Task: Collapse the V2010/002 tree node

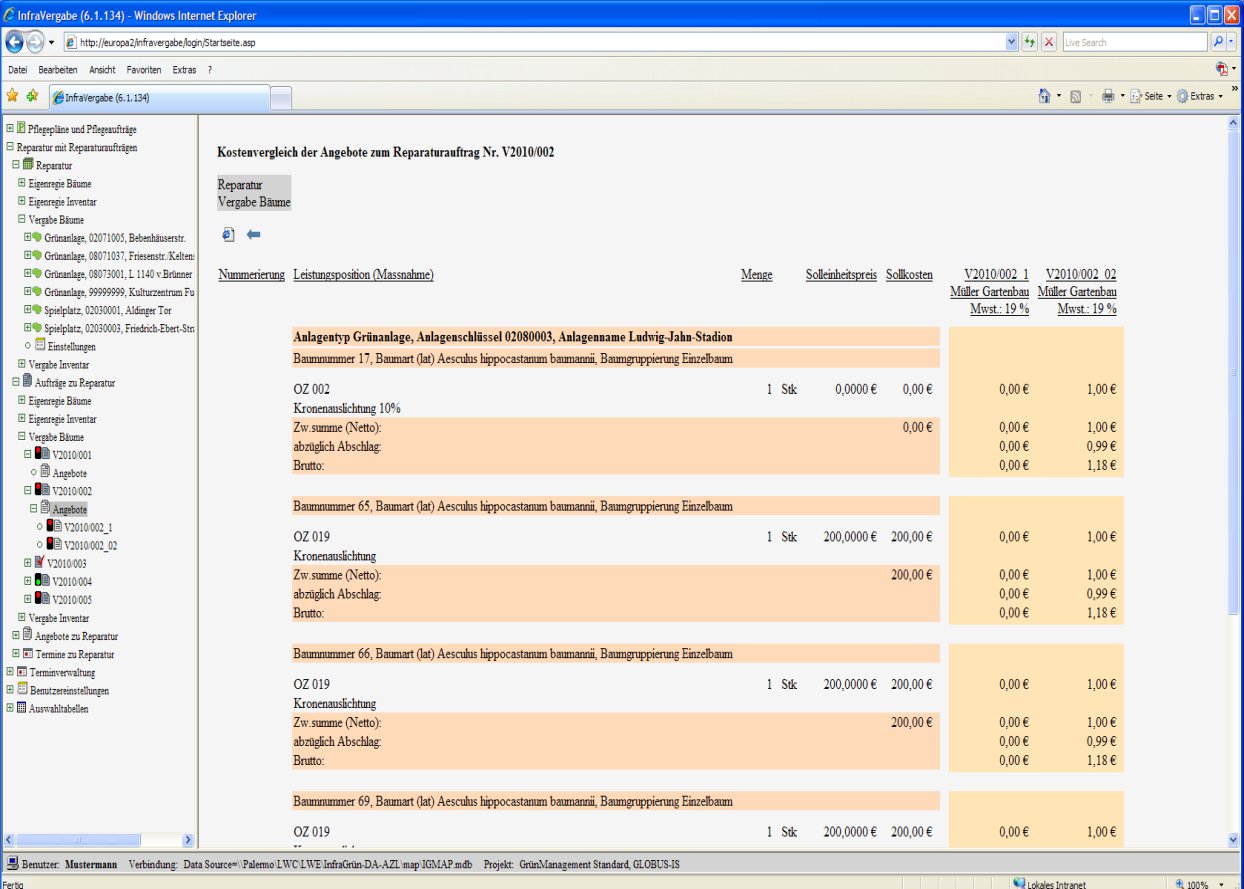Action: tap(28, 491)
